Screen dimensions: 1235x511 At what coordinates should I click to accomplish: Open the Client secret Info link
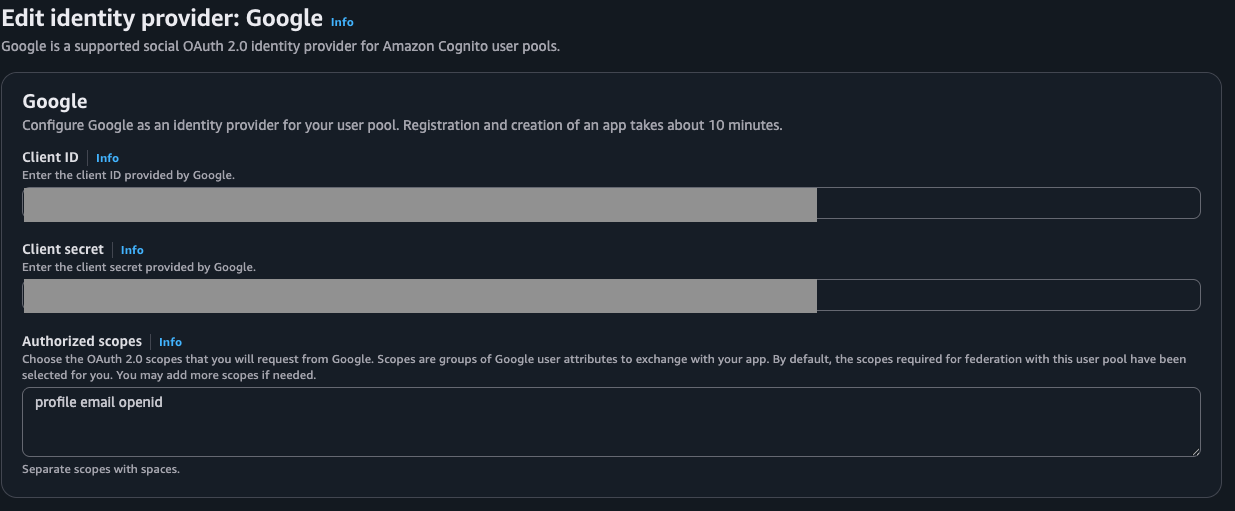click(x=132, y=250)
